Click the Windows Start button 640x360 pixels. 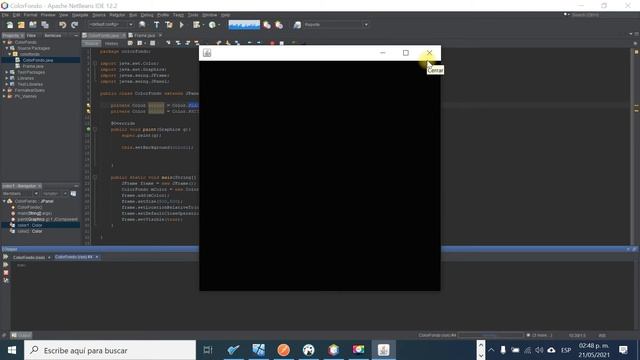click(x=12, y=350)
